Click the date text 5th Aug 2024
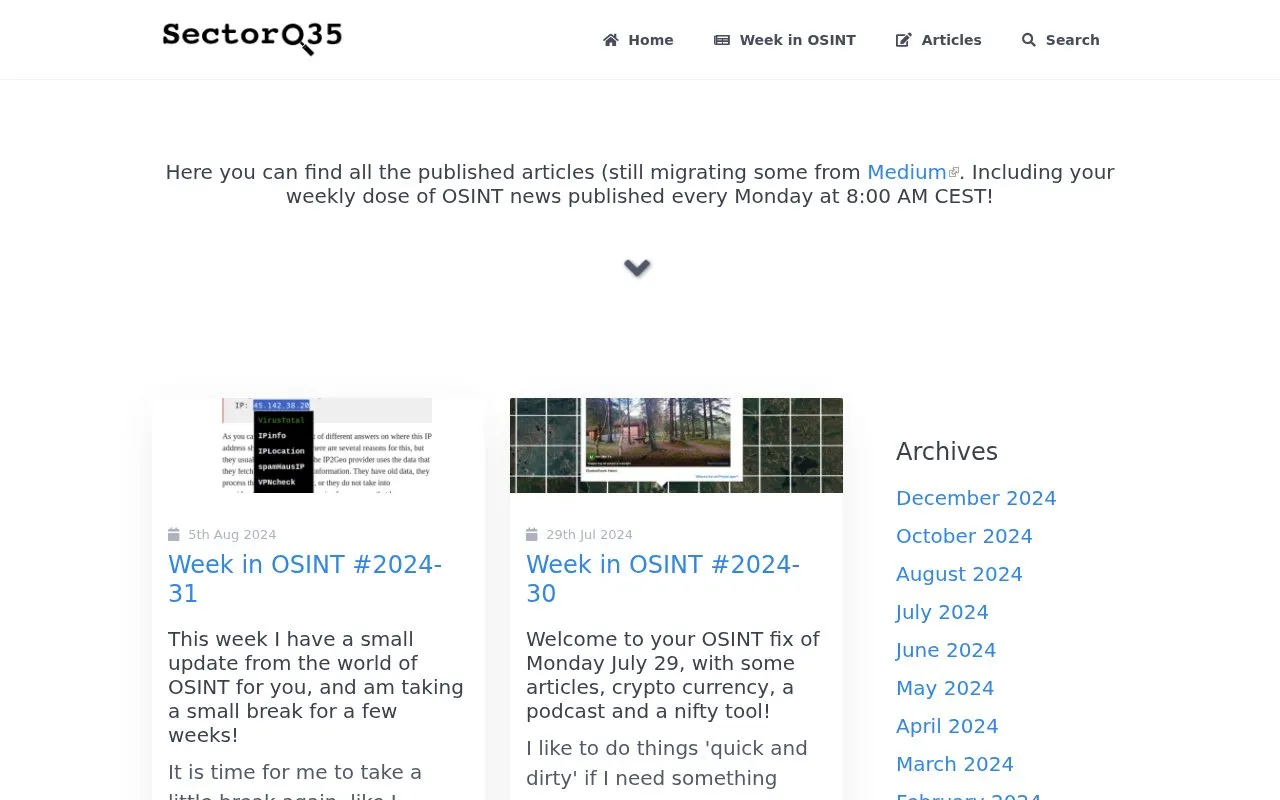1280x800 pixels. click(x=232, y=535)
